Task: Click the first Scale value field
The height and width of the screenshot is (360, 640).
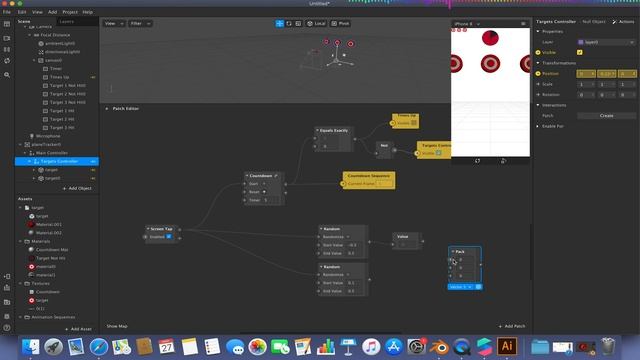Action: (586, 84)
